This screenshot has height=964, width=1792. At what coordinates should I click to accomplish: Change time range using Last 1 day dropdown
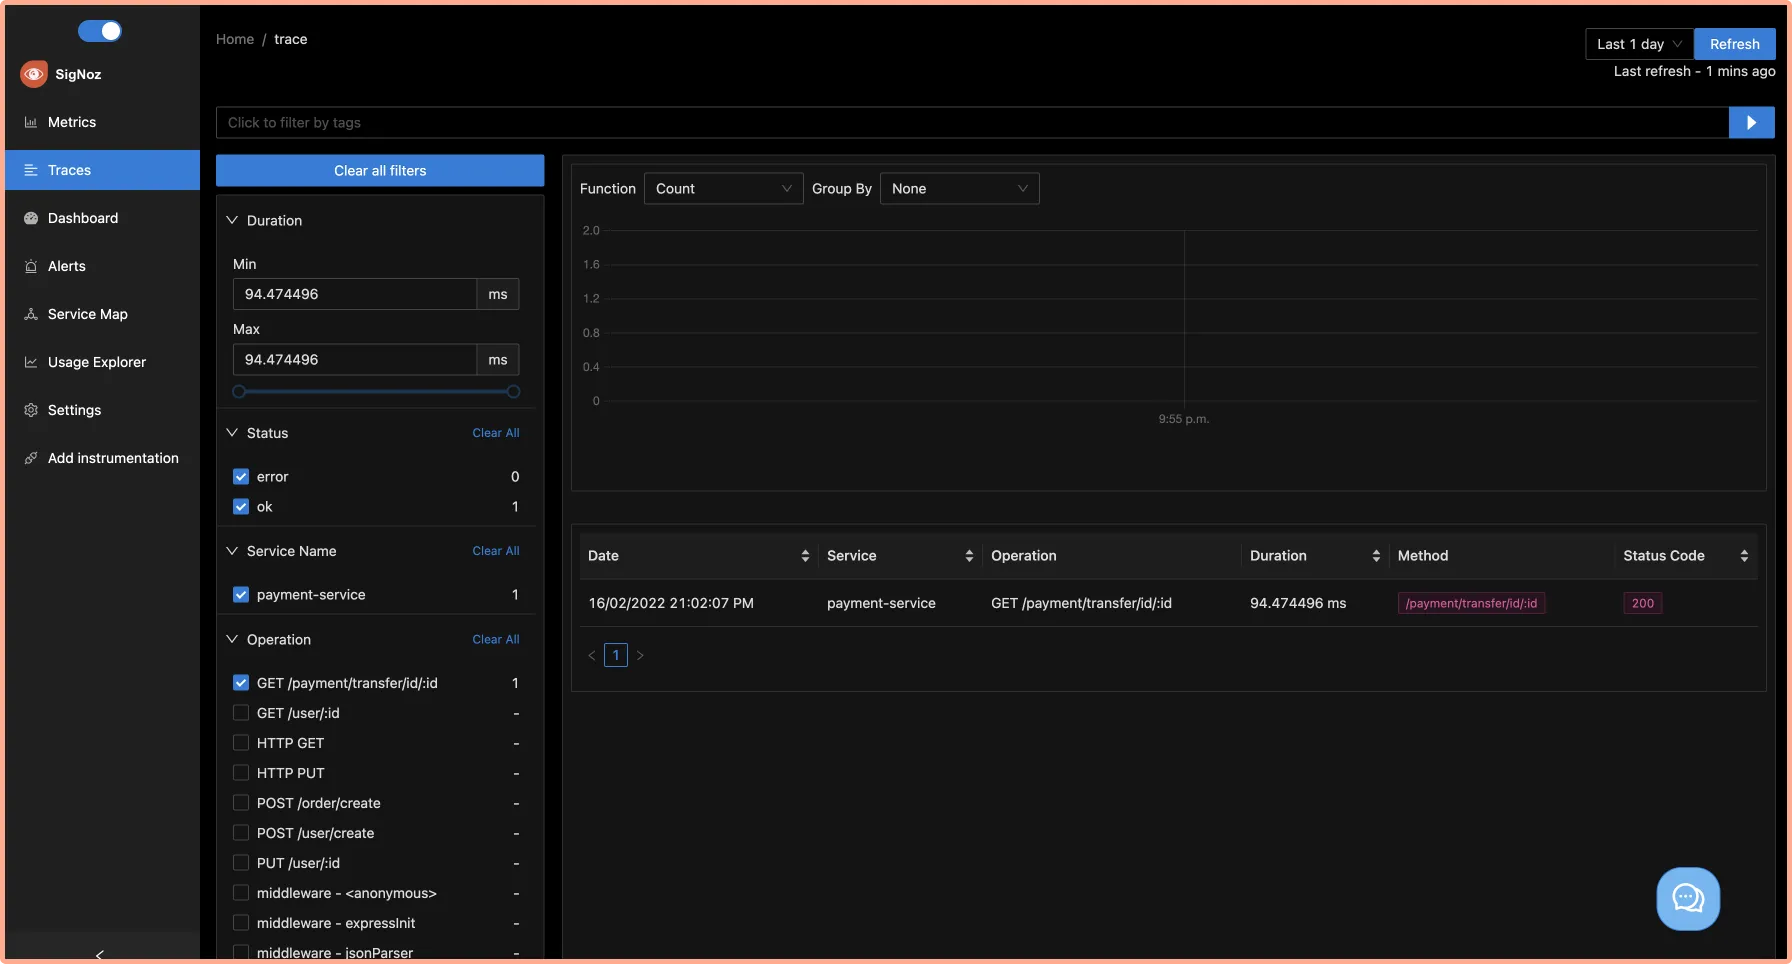pos(1637,43)
